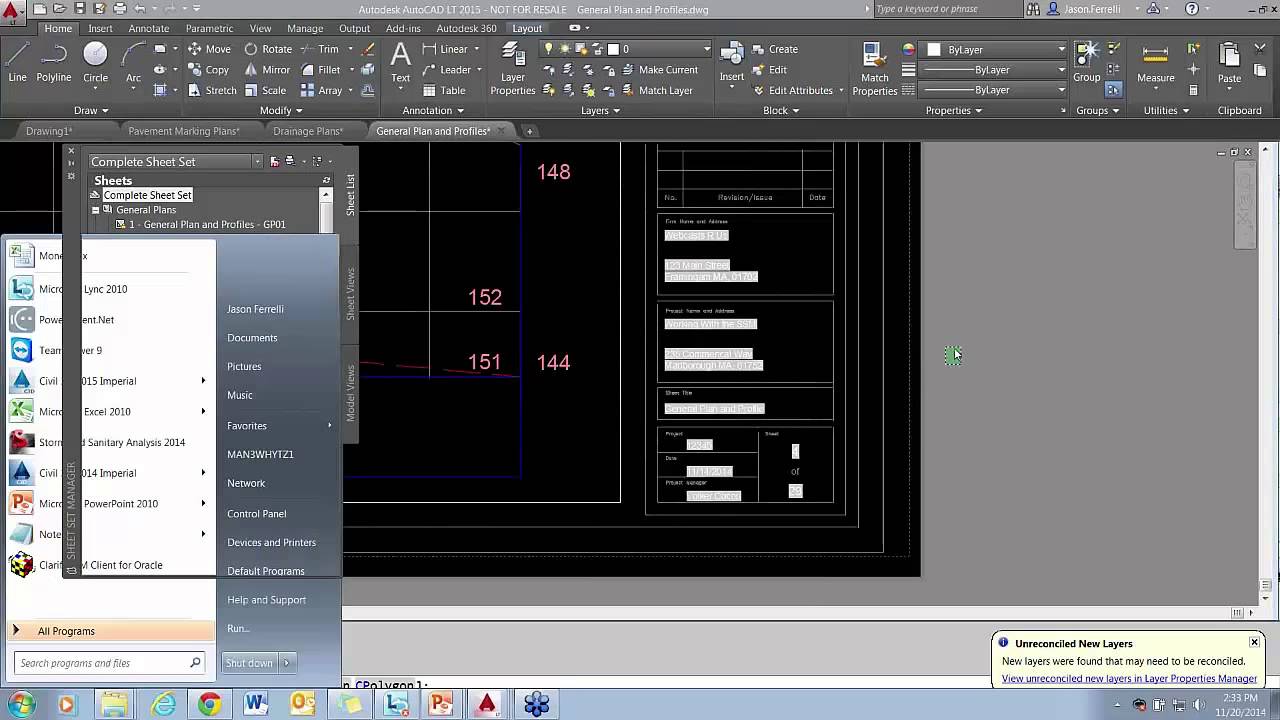Image resolution: width=1280 pixels, height=720 pixels.
Task: Open Complete Sheet Set dropdown
Action: click(x=258, y=161)
